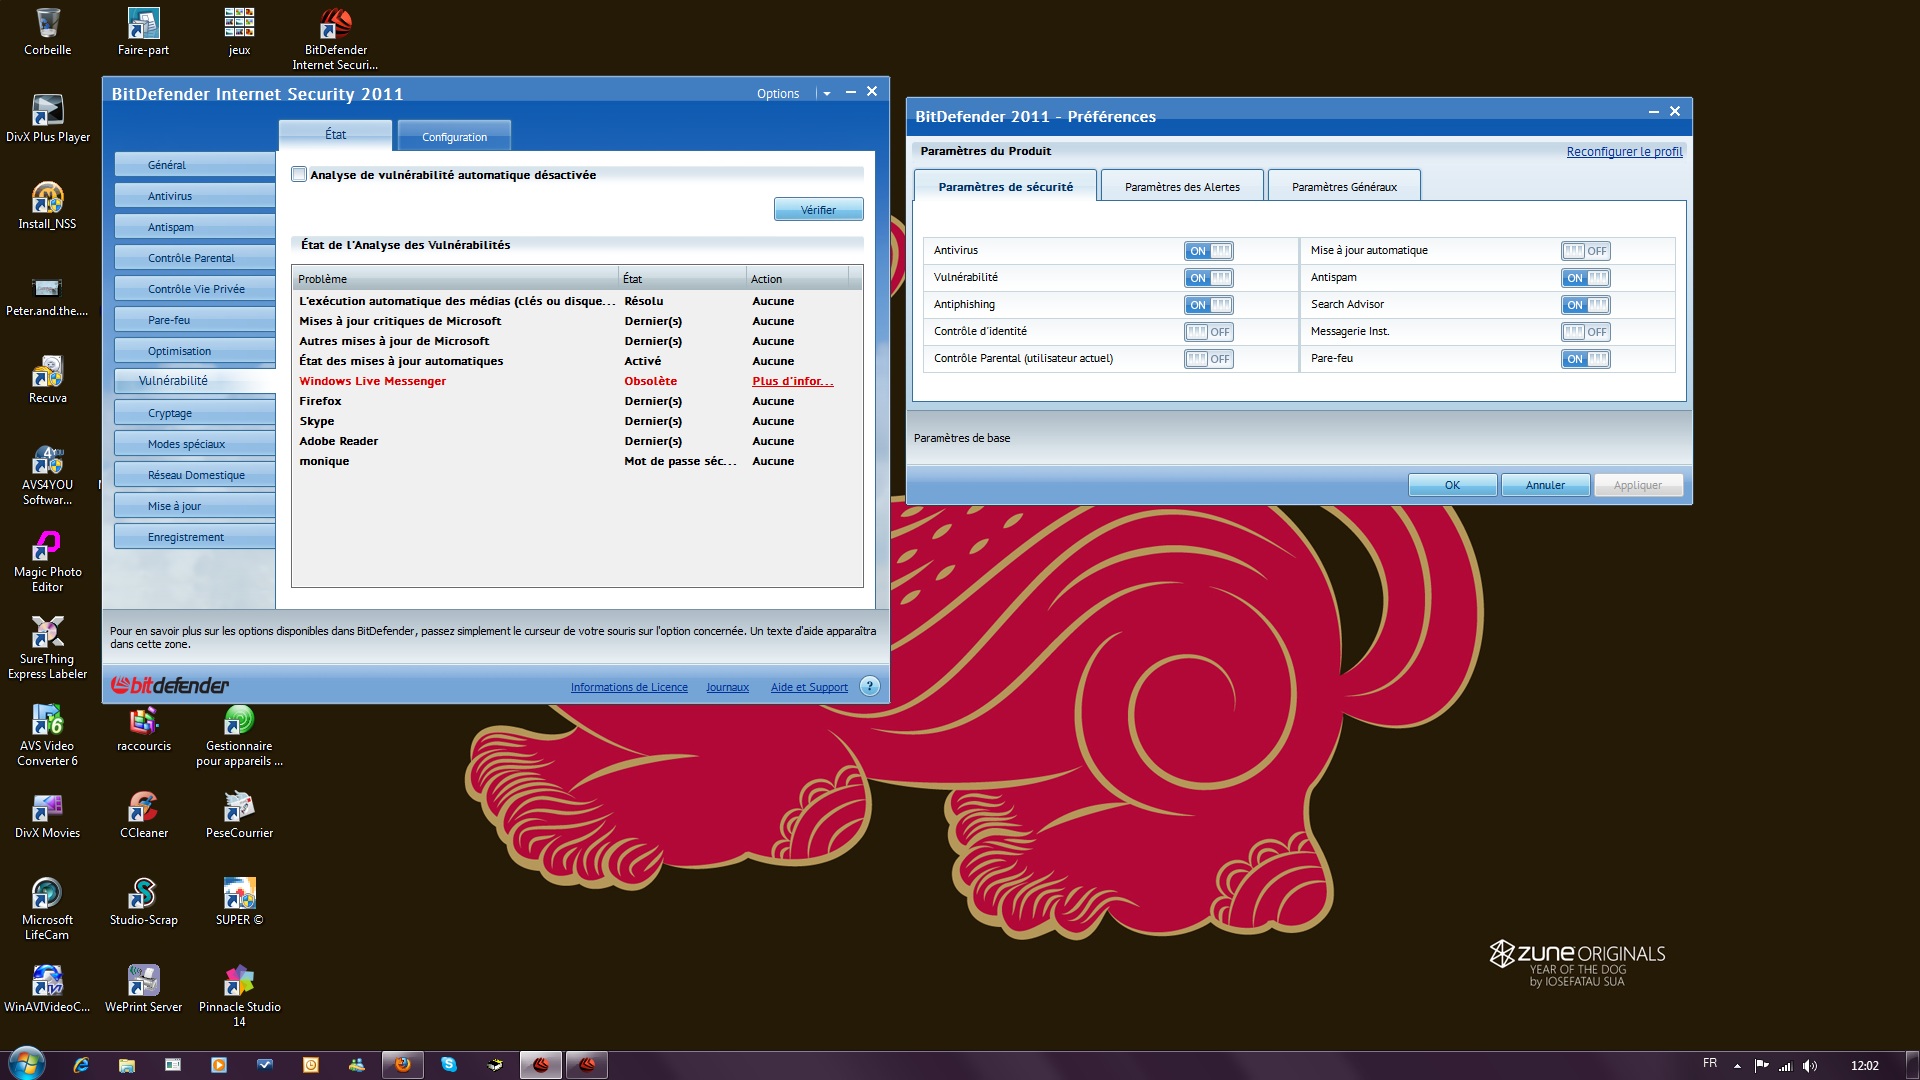Open the jeux desktop folder icon
This screenshot has width=1920, height=1080.
pyautogui.click(x=239, y=32)
